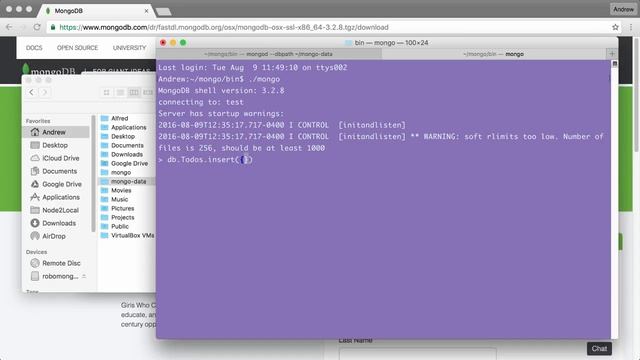Image resolution: width=640 pixels, height=360 pixels.
Task: Open the OPEN SOURCE link
Action: point(77,48)
